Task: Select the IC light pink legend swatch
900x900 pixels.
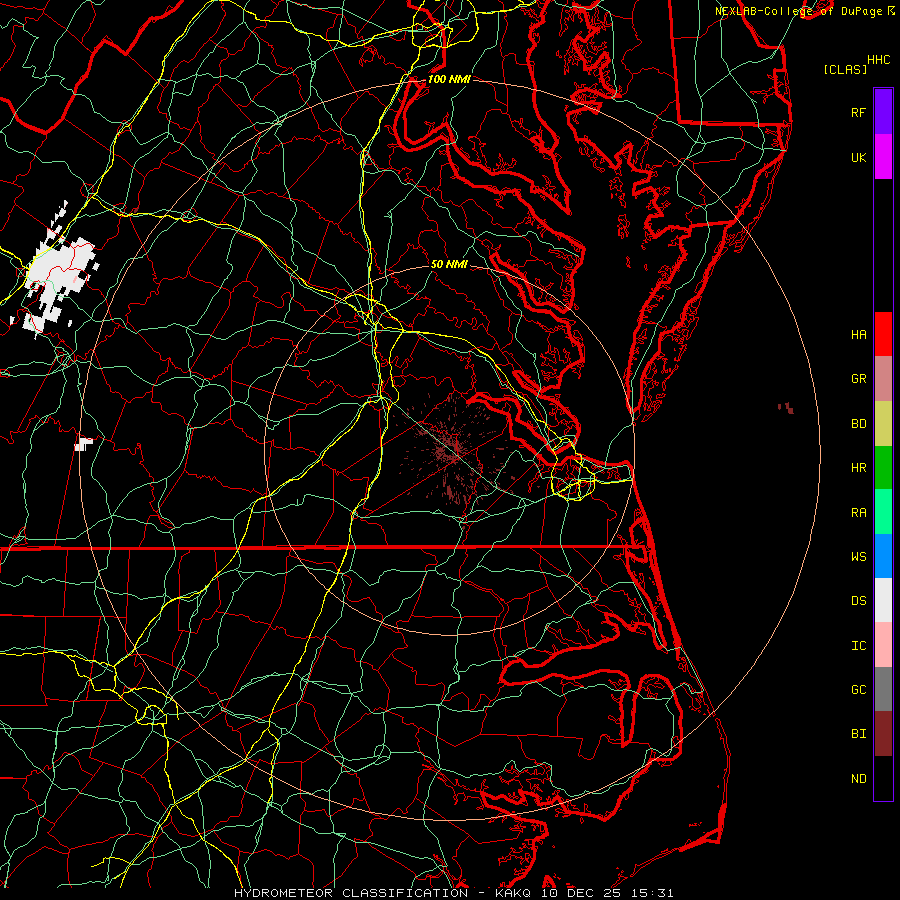Action: click(883, 645)
